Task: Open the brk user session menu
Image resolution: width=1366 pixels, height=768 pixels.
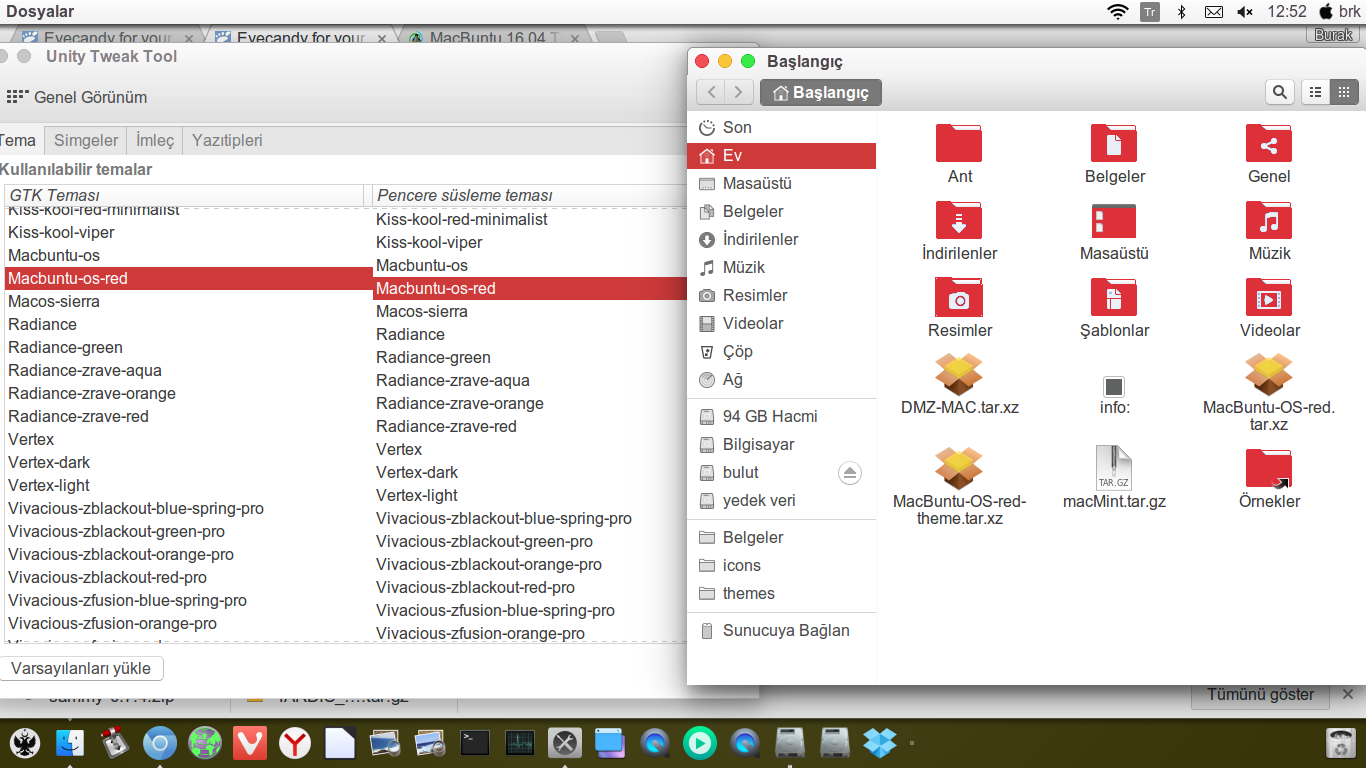Action: click(x=1340, y=12)
